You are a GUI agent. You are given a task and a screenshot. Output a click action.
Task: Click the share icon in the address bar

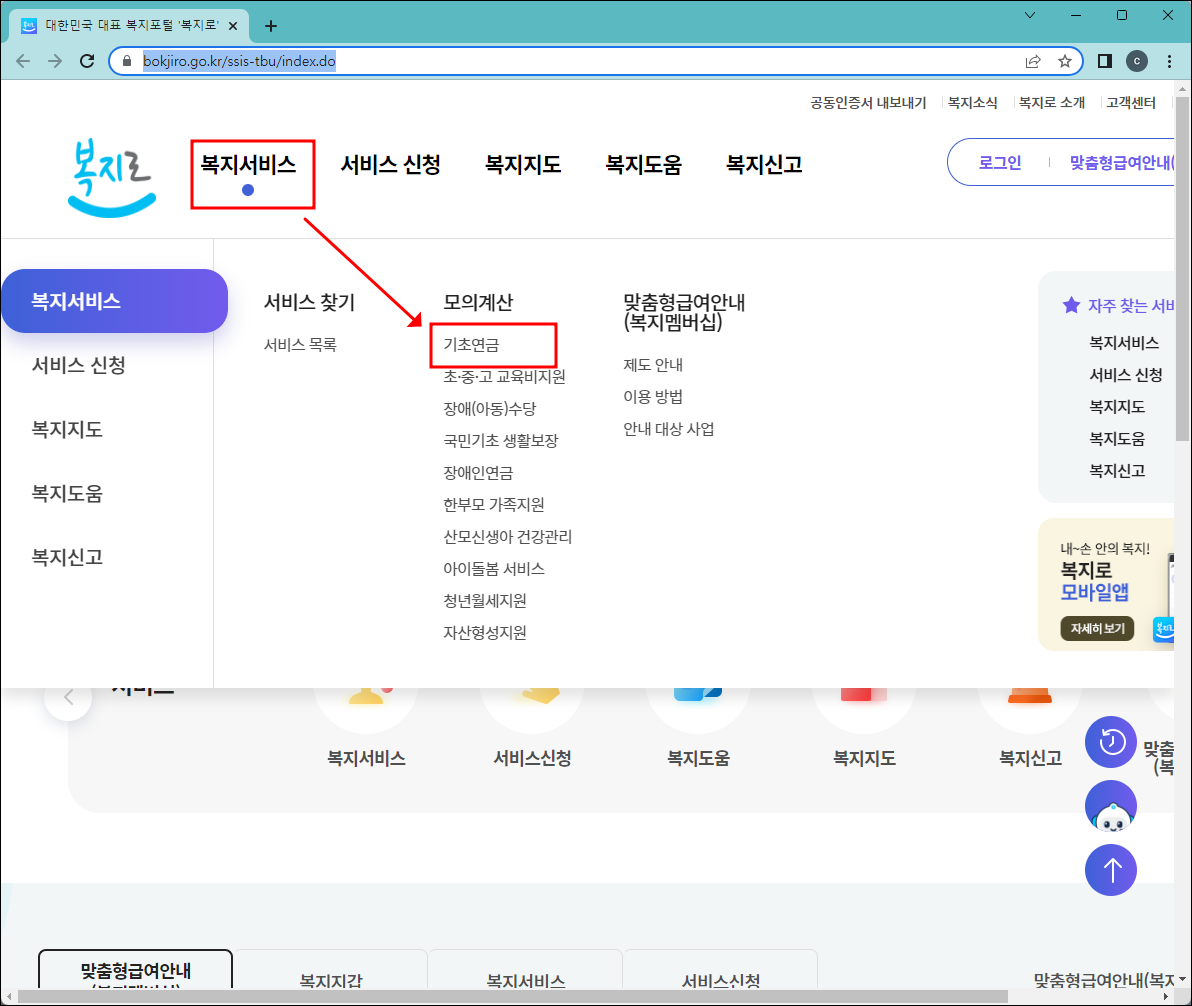pos(1032,61)
